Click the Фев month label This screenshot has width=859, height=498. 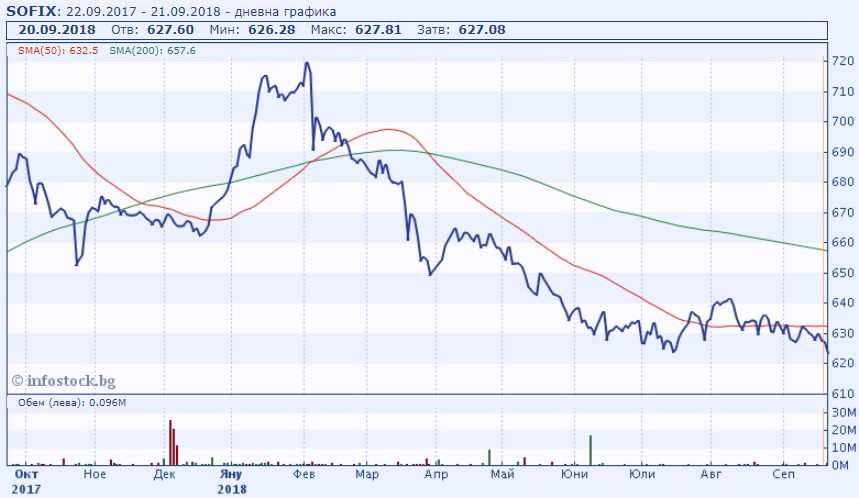tap(304, 474)
